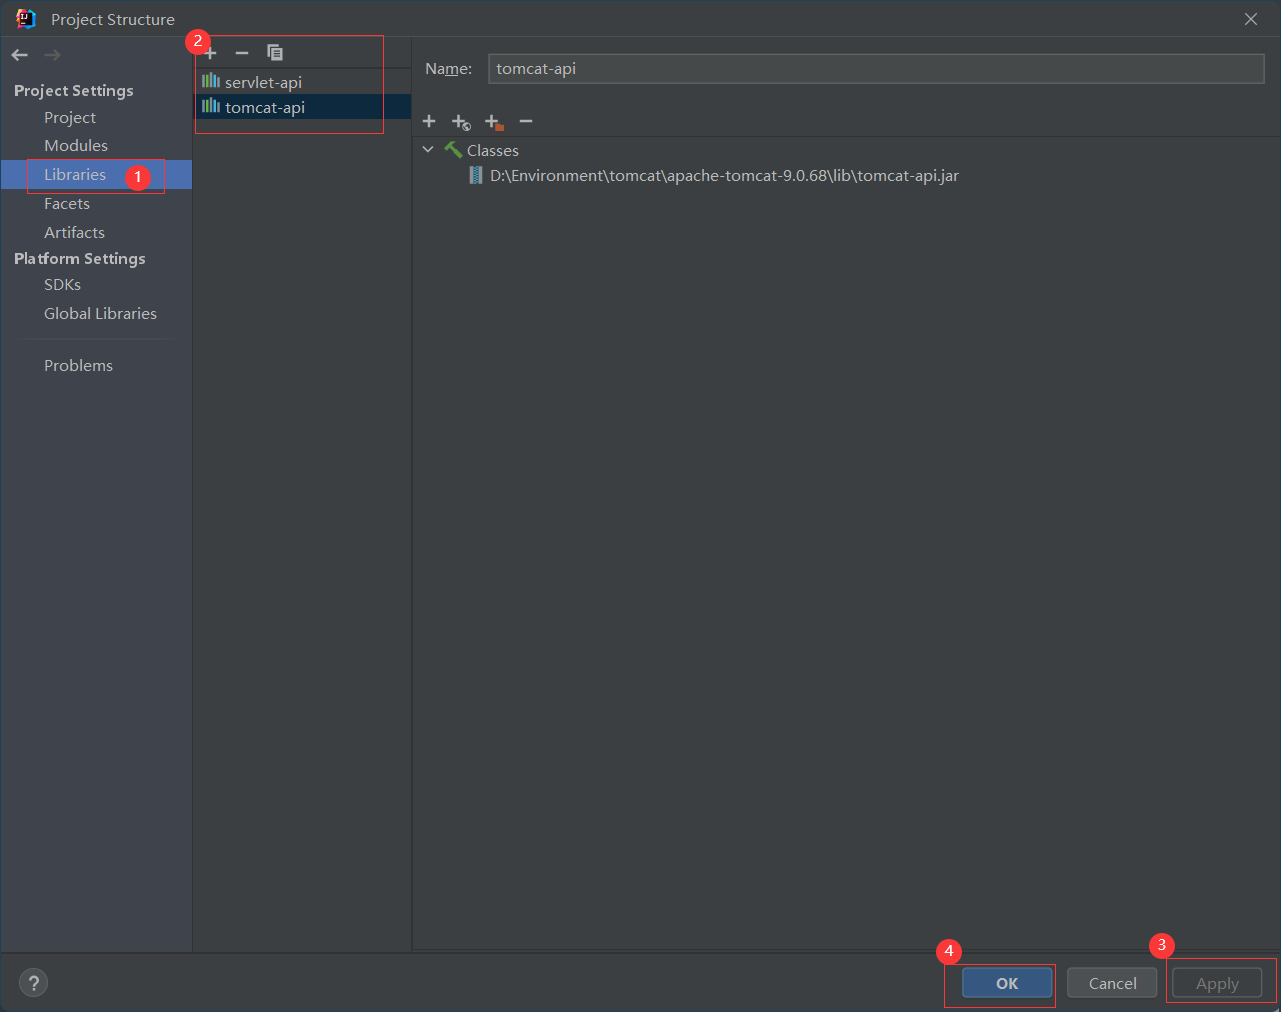Open Global Libraries settings

pyautogui.click(x=100, y=313)
